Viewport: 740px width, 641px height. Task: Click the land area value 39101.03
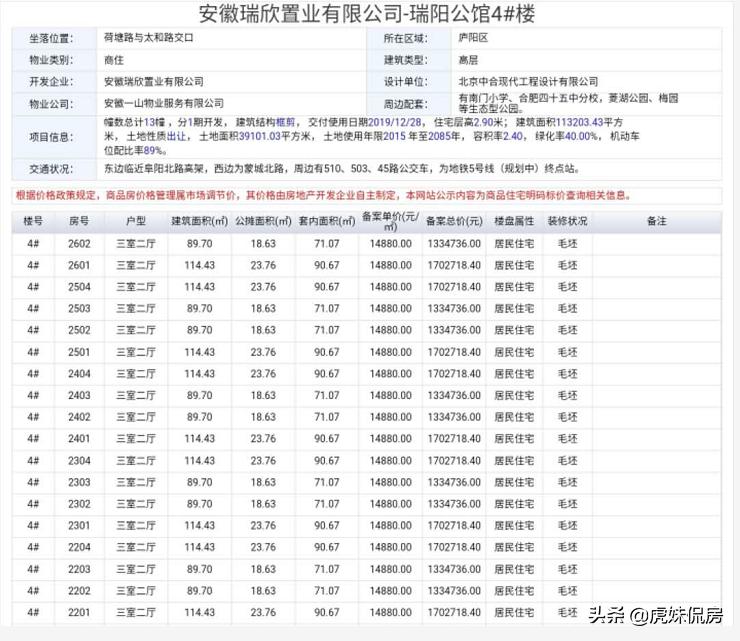pos(260,136)
